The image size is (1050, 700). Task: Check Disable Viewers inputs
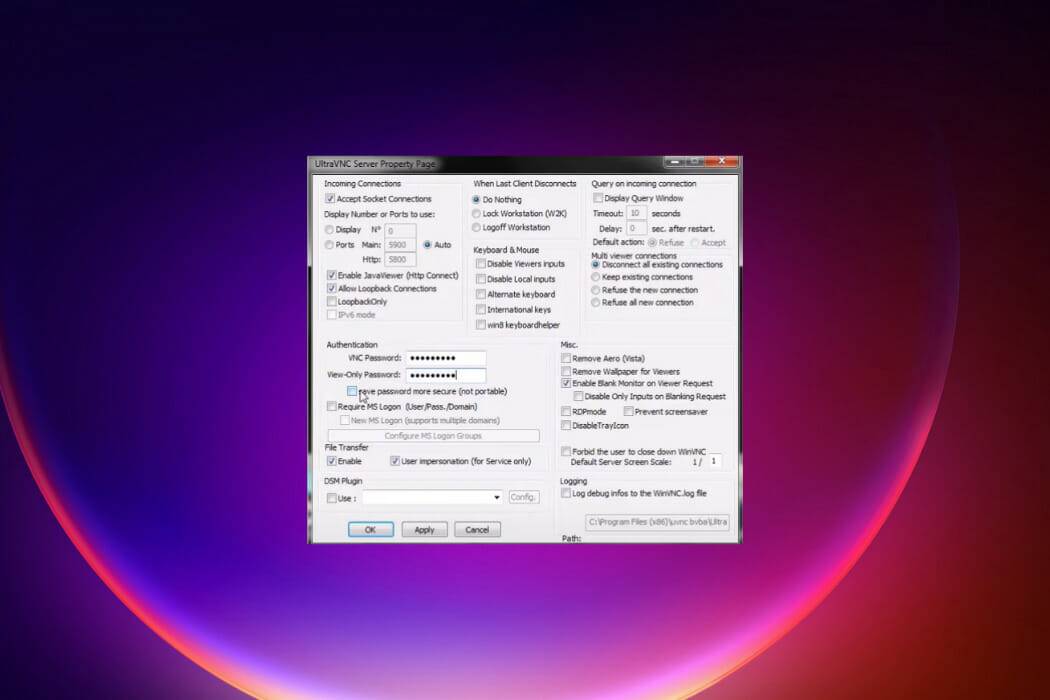click(x=480, y=264)
